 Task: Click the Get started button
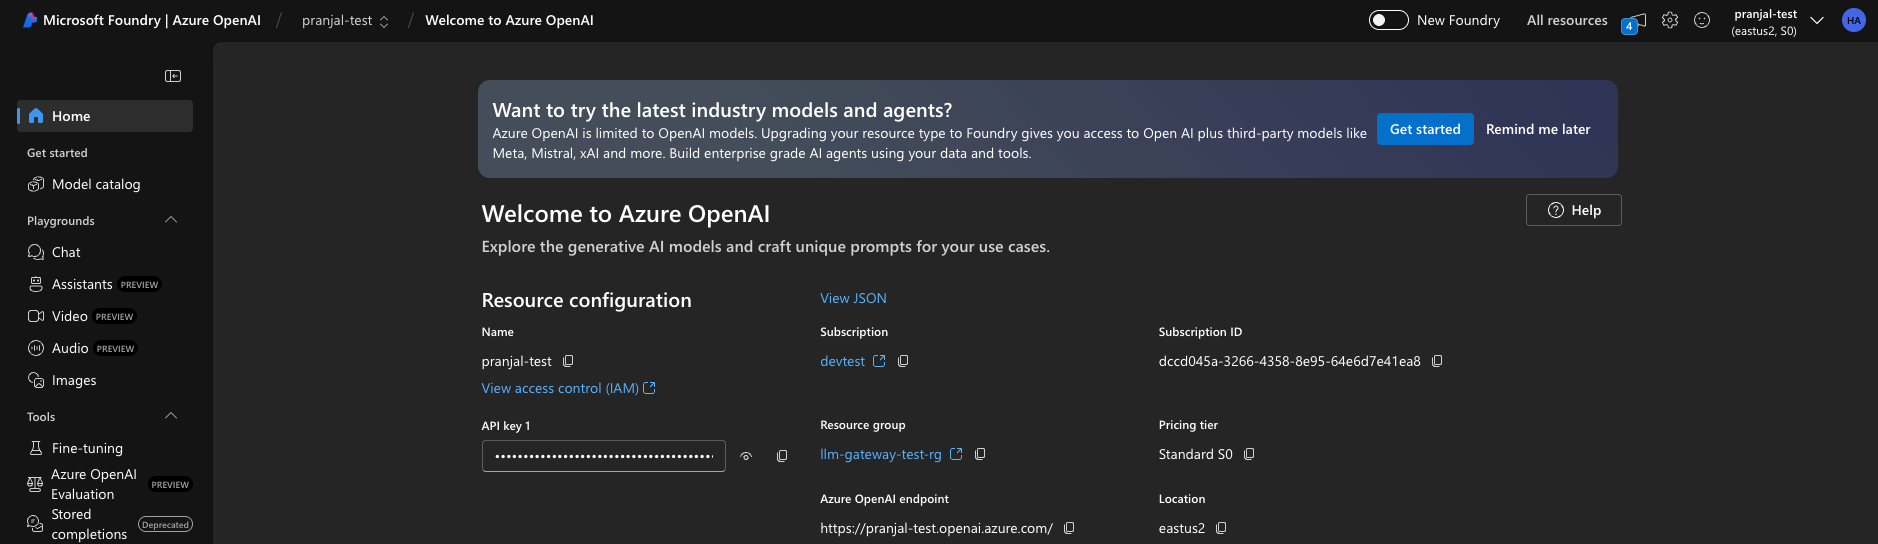[x=1425, y=129]
